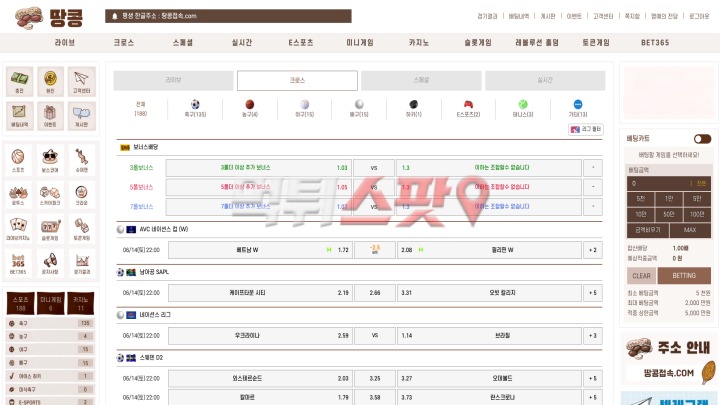Viewport: 720px width, 405px height.
Task: Open the speech bubbles board icon
Action: 81,115
